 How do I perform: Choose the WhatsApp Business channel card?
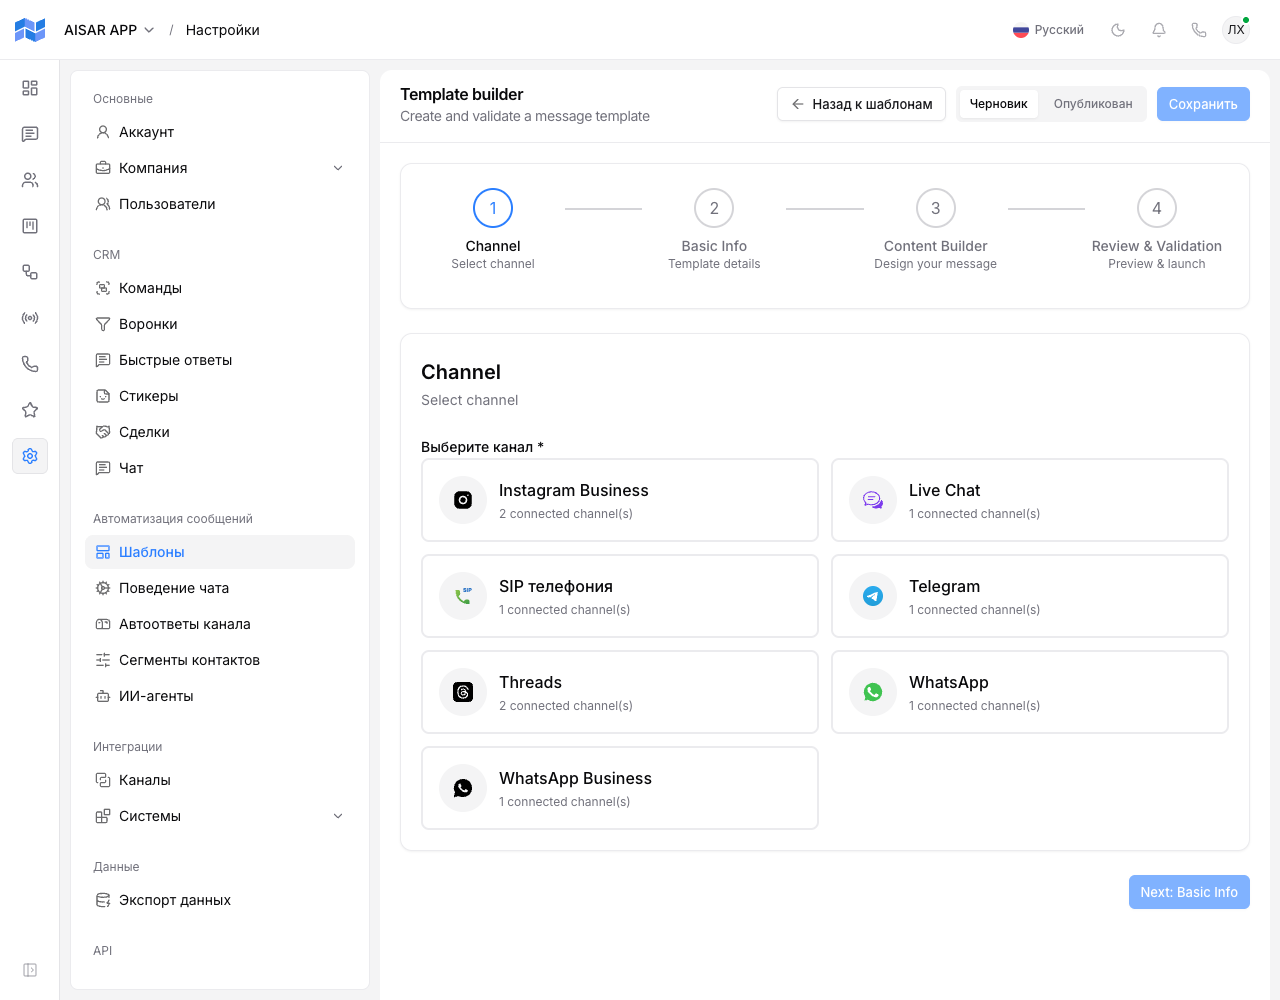tap(620, 788)
